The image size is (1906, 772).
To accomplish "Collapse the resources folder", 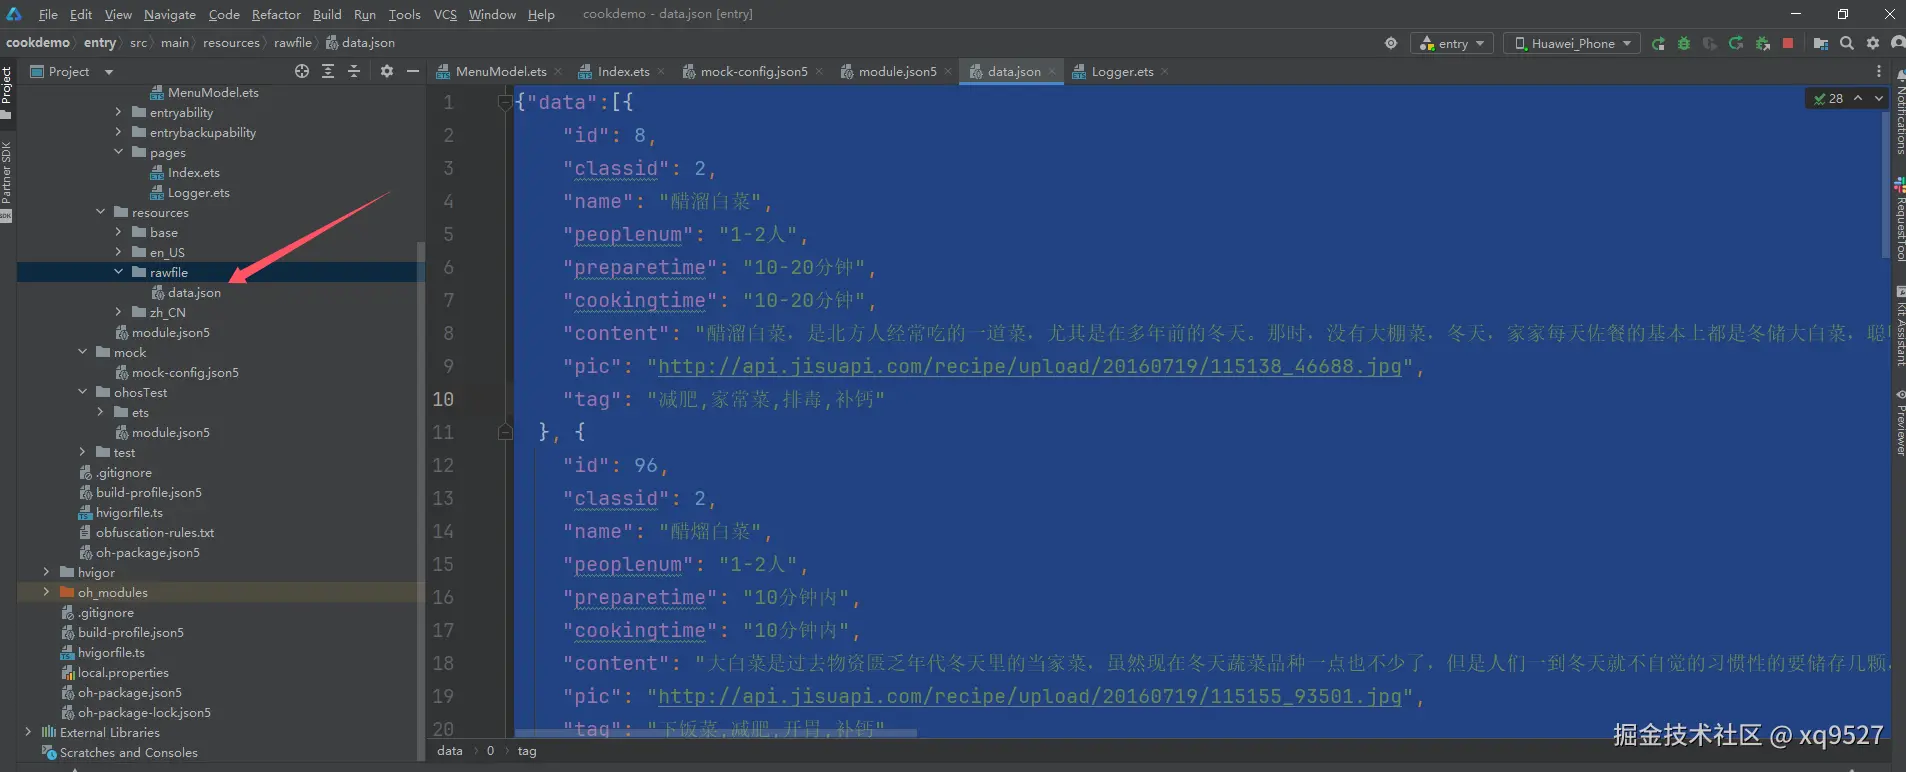I will (x=100, y=212).
